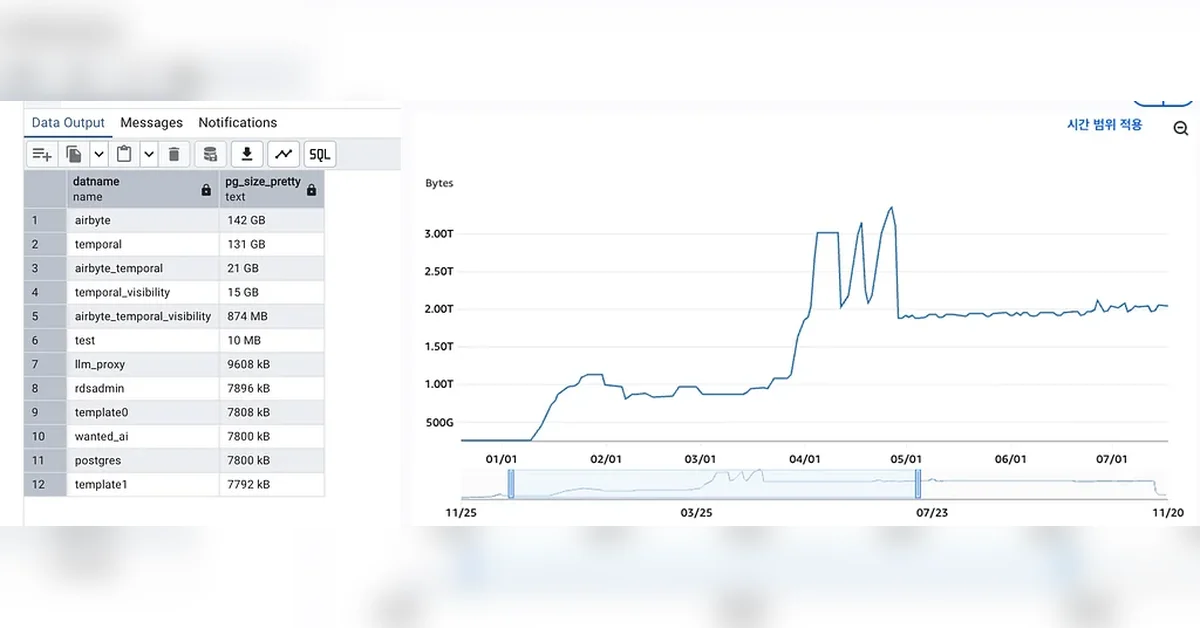
Task: Click the zoom out magnifier icon
Action: [x=1181, y=128]
